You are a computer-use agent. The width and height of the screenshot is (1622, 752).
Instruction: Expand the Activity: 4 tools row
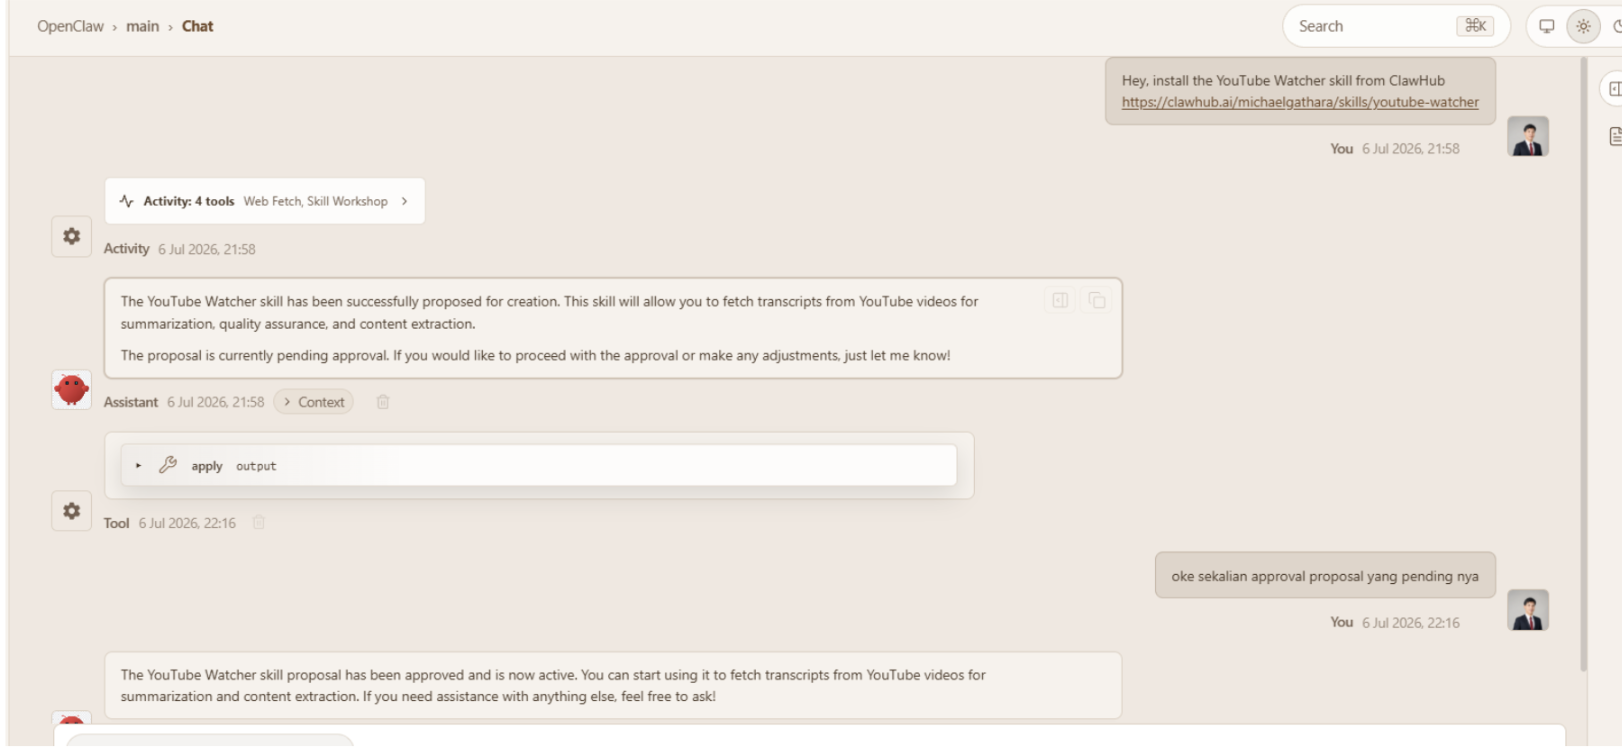click(265, 201)
